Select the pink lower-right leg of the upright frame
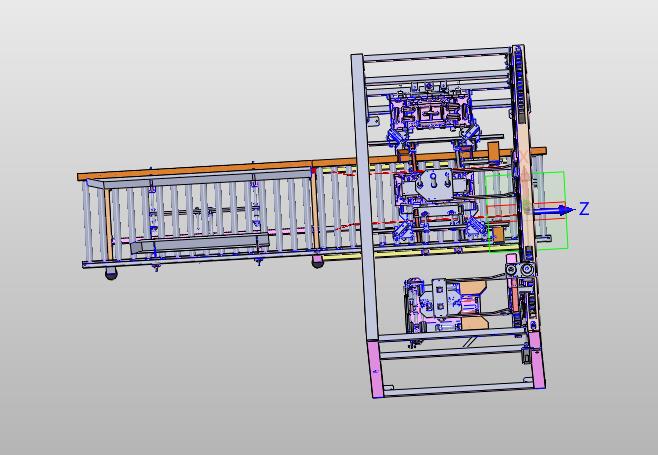The height and width of the screenshot is (455, 658). 537,360
